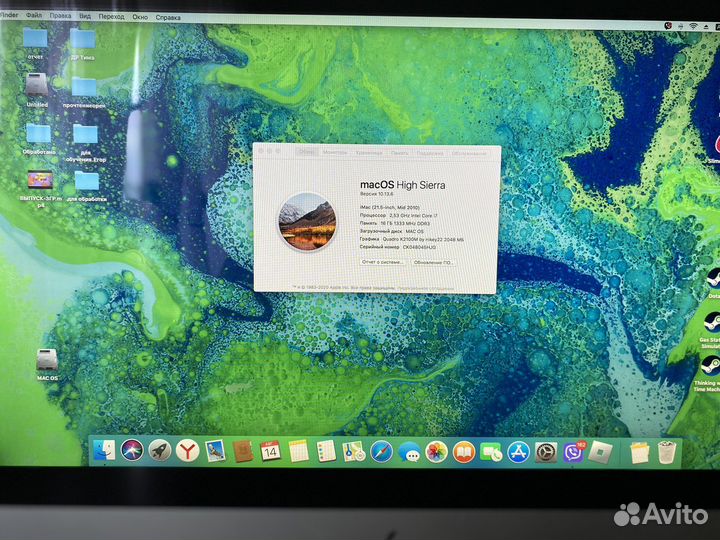Select the 'Обзор' tab
The image size is (720, 540).
[x=306, y=152]
